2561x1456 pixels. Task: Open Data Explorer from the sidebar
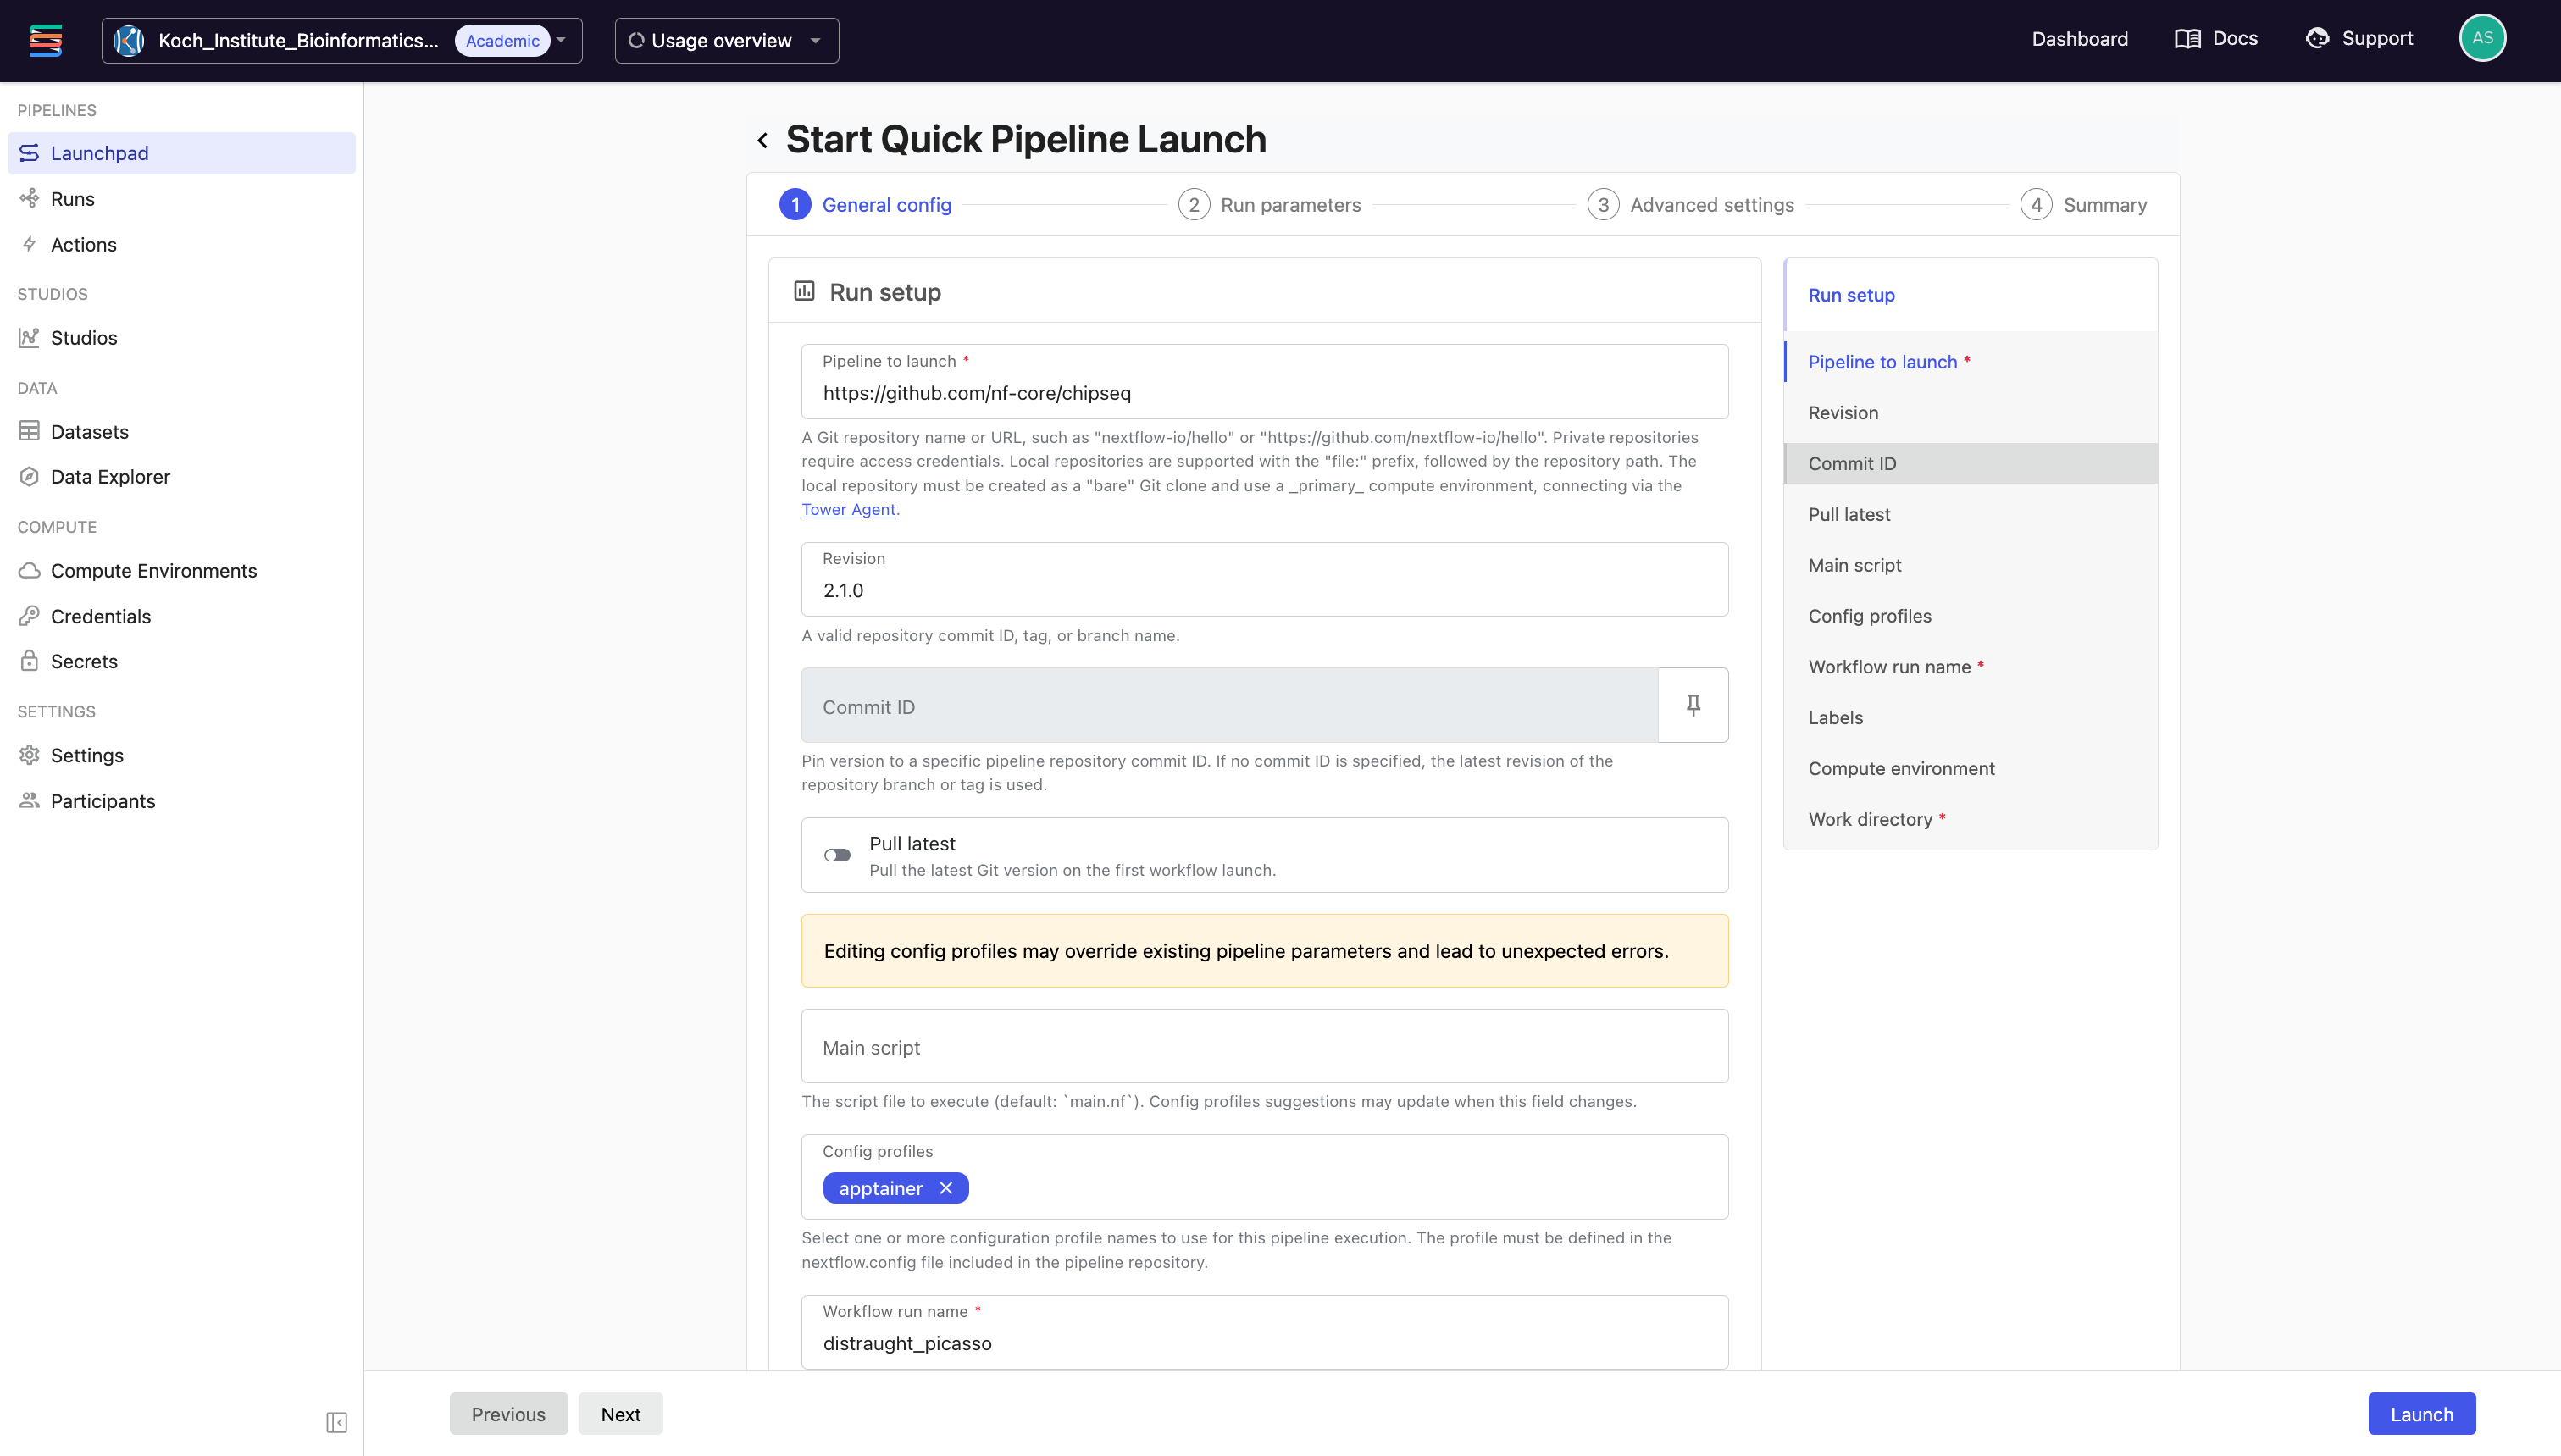tap(110, 477)
